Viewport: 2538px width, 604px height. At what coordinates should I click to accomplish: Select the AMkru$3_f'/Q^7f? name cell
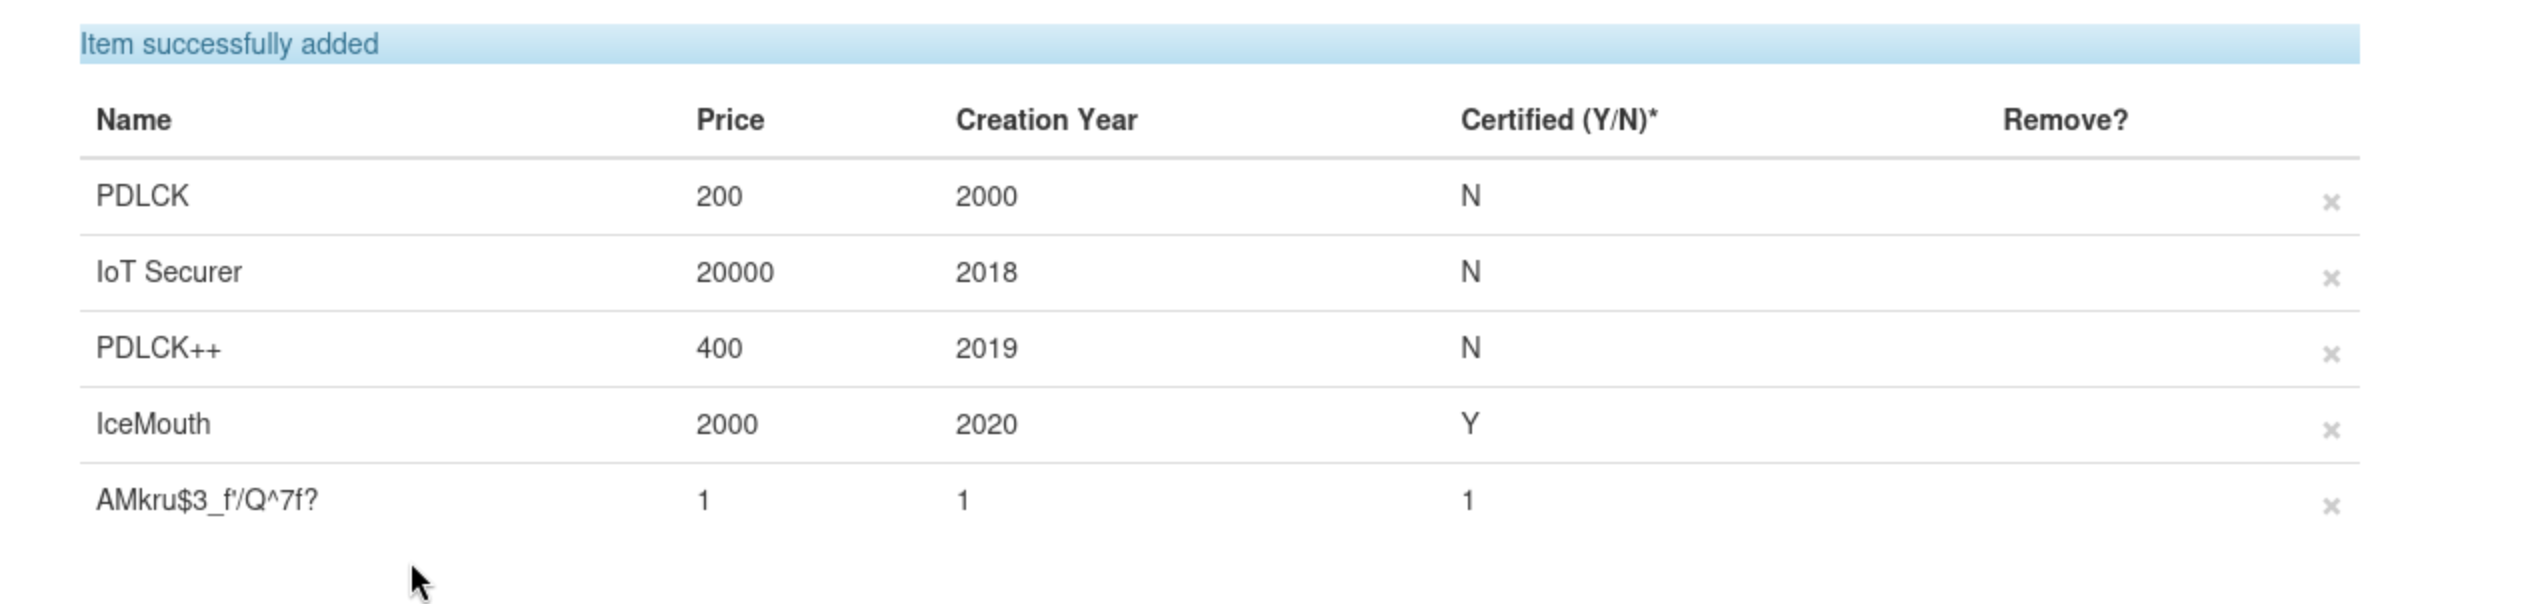[x=207, y=500]
